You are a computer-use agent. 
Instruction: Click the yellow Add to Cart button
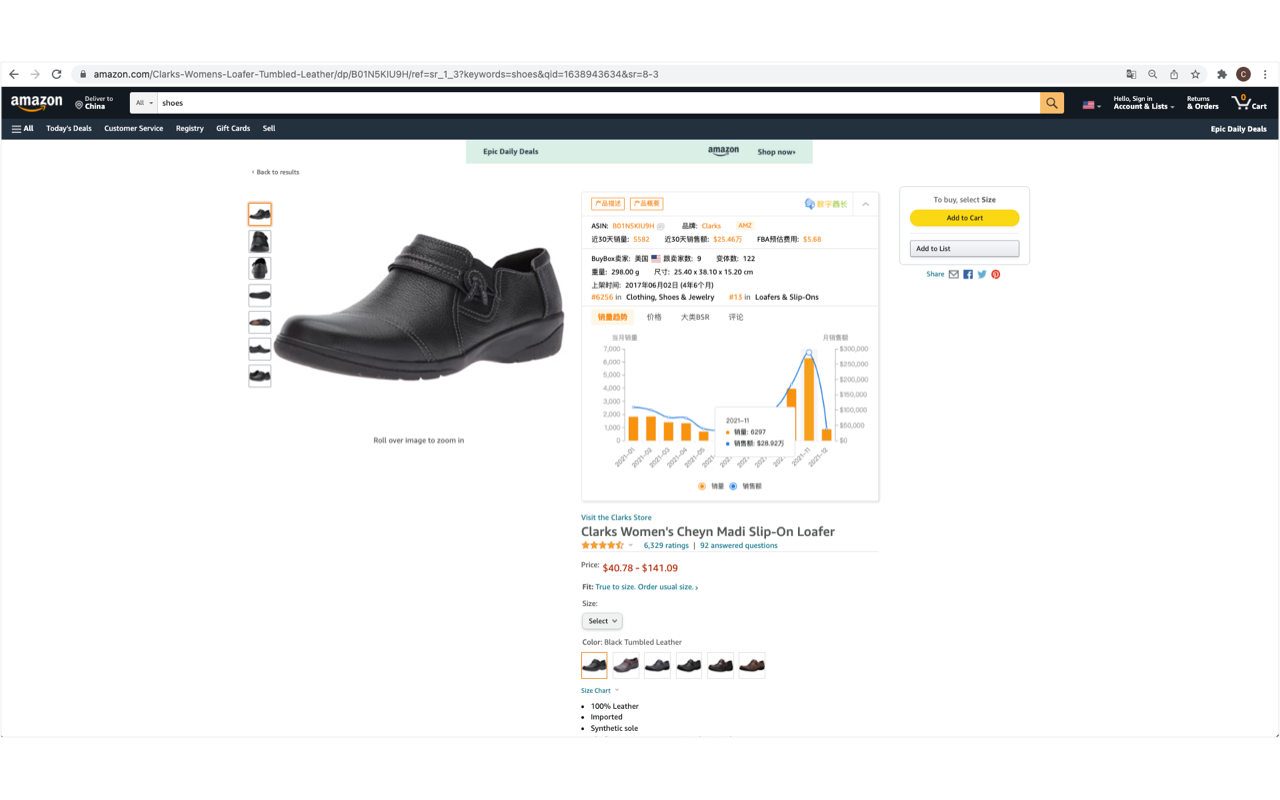point(964,218)
